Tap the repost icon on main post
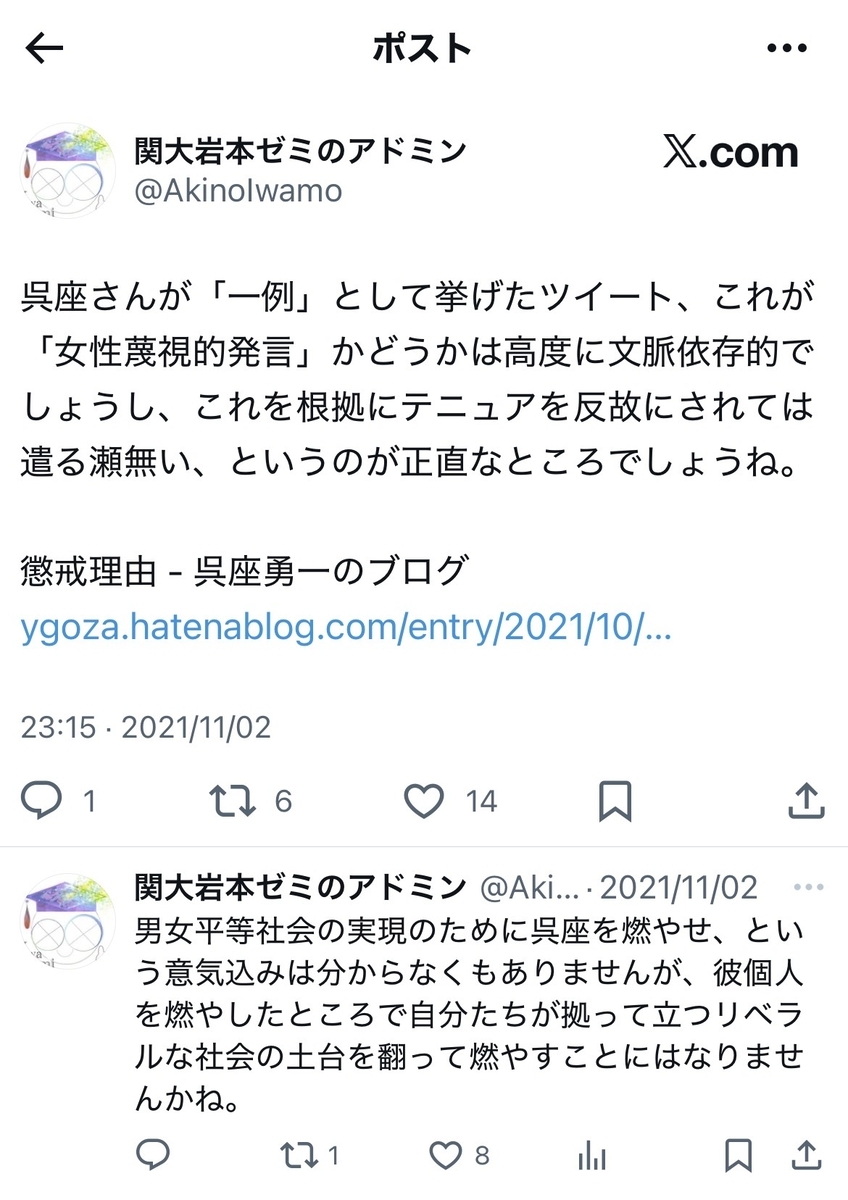 [230, 800]
